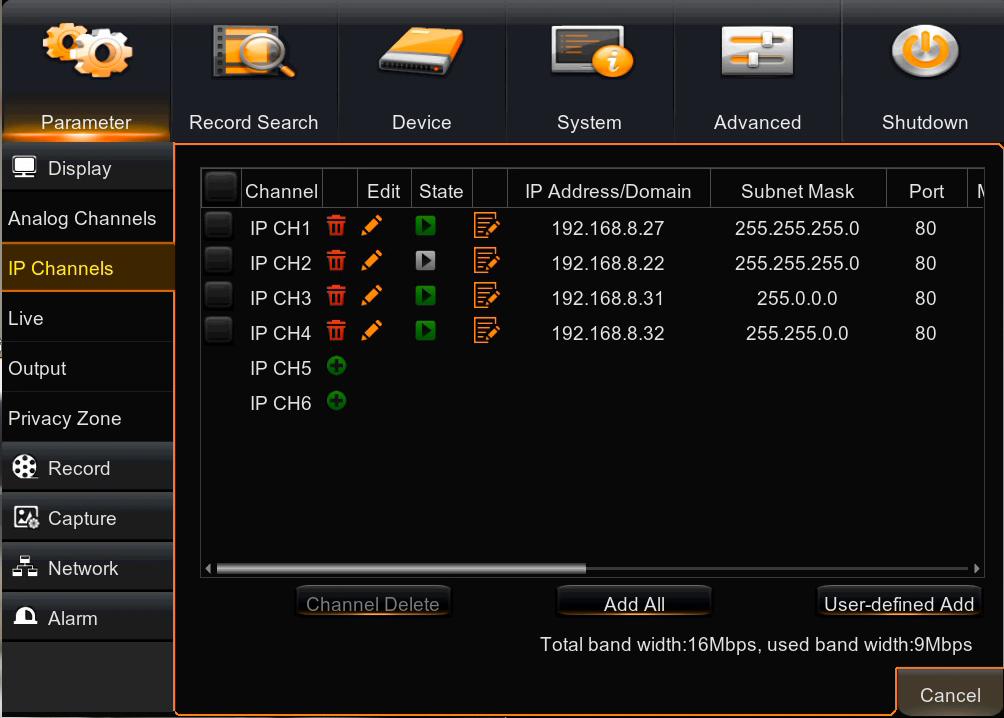Open the Output submenu item

(x=88, y=368)
